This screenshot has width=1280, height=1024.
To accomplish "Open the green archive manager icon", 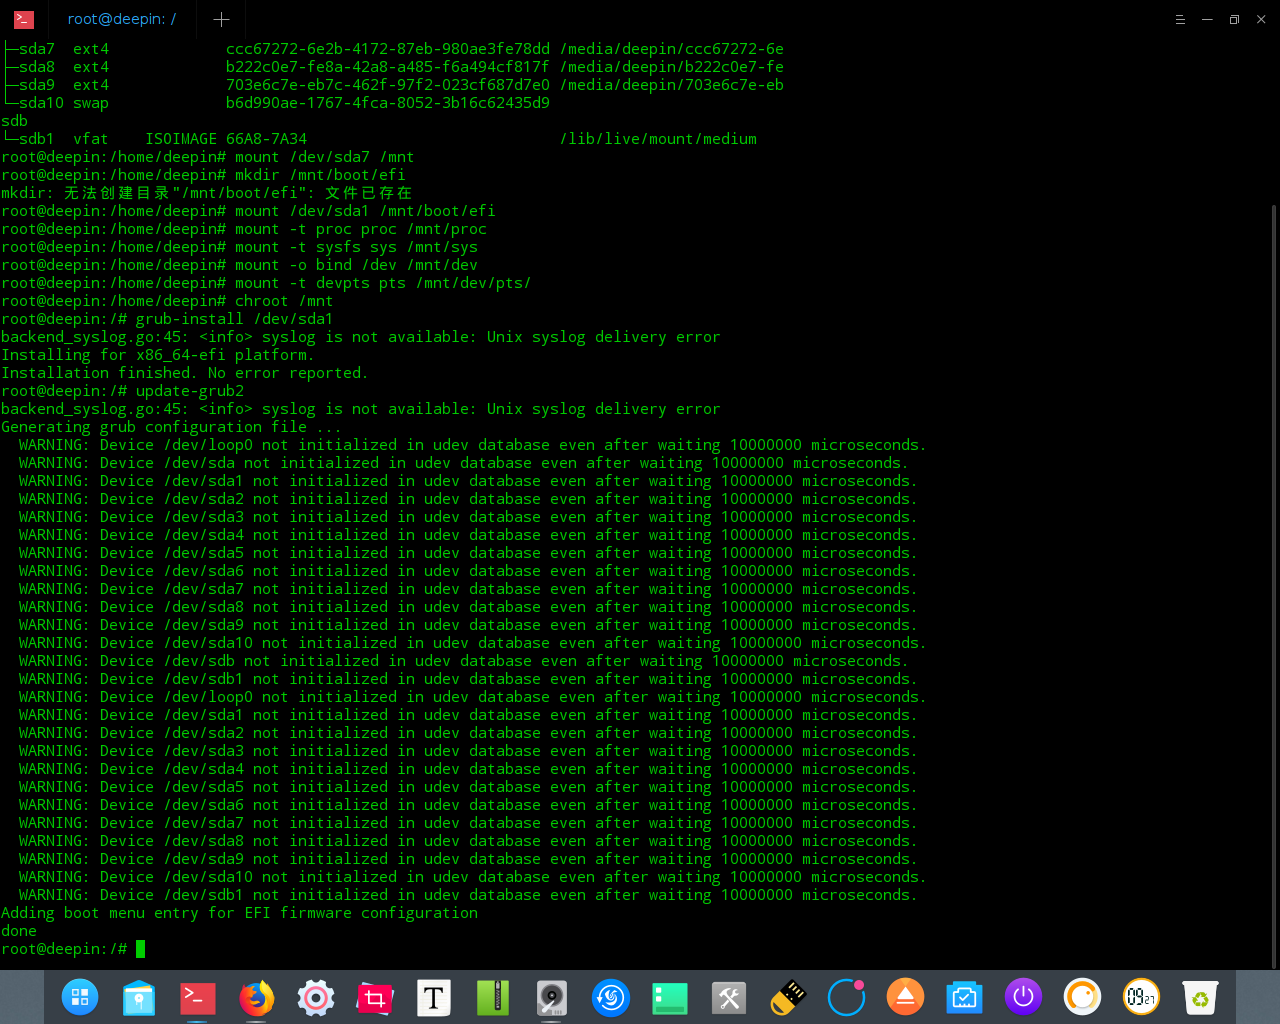I will [492, 997].
